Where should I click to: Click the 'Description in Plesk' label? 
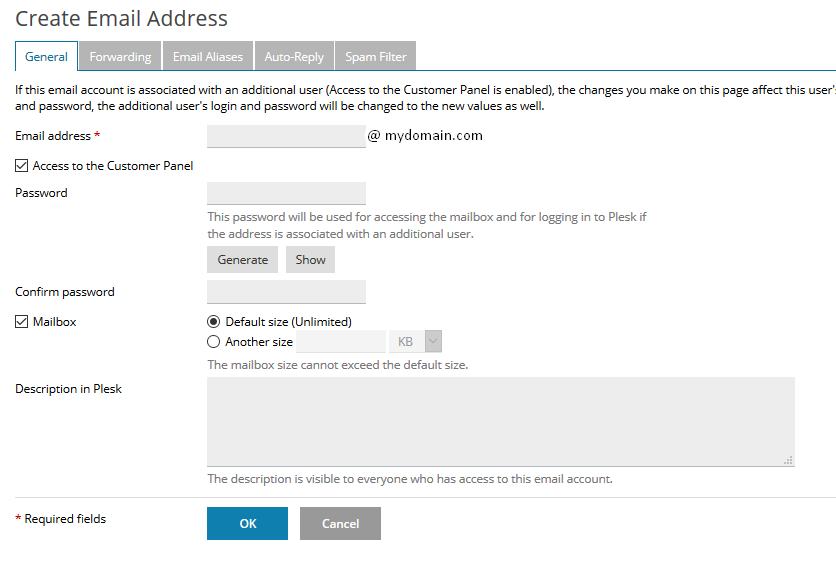click(x=68, y=389)
